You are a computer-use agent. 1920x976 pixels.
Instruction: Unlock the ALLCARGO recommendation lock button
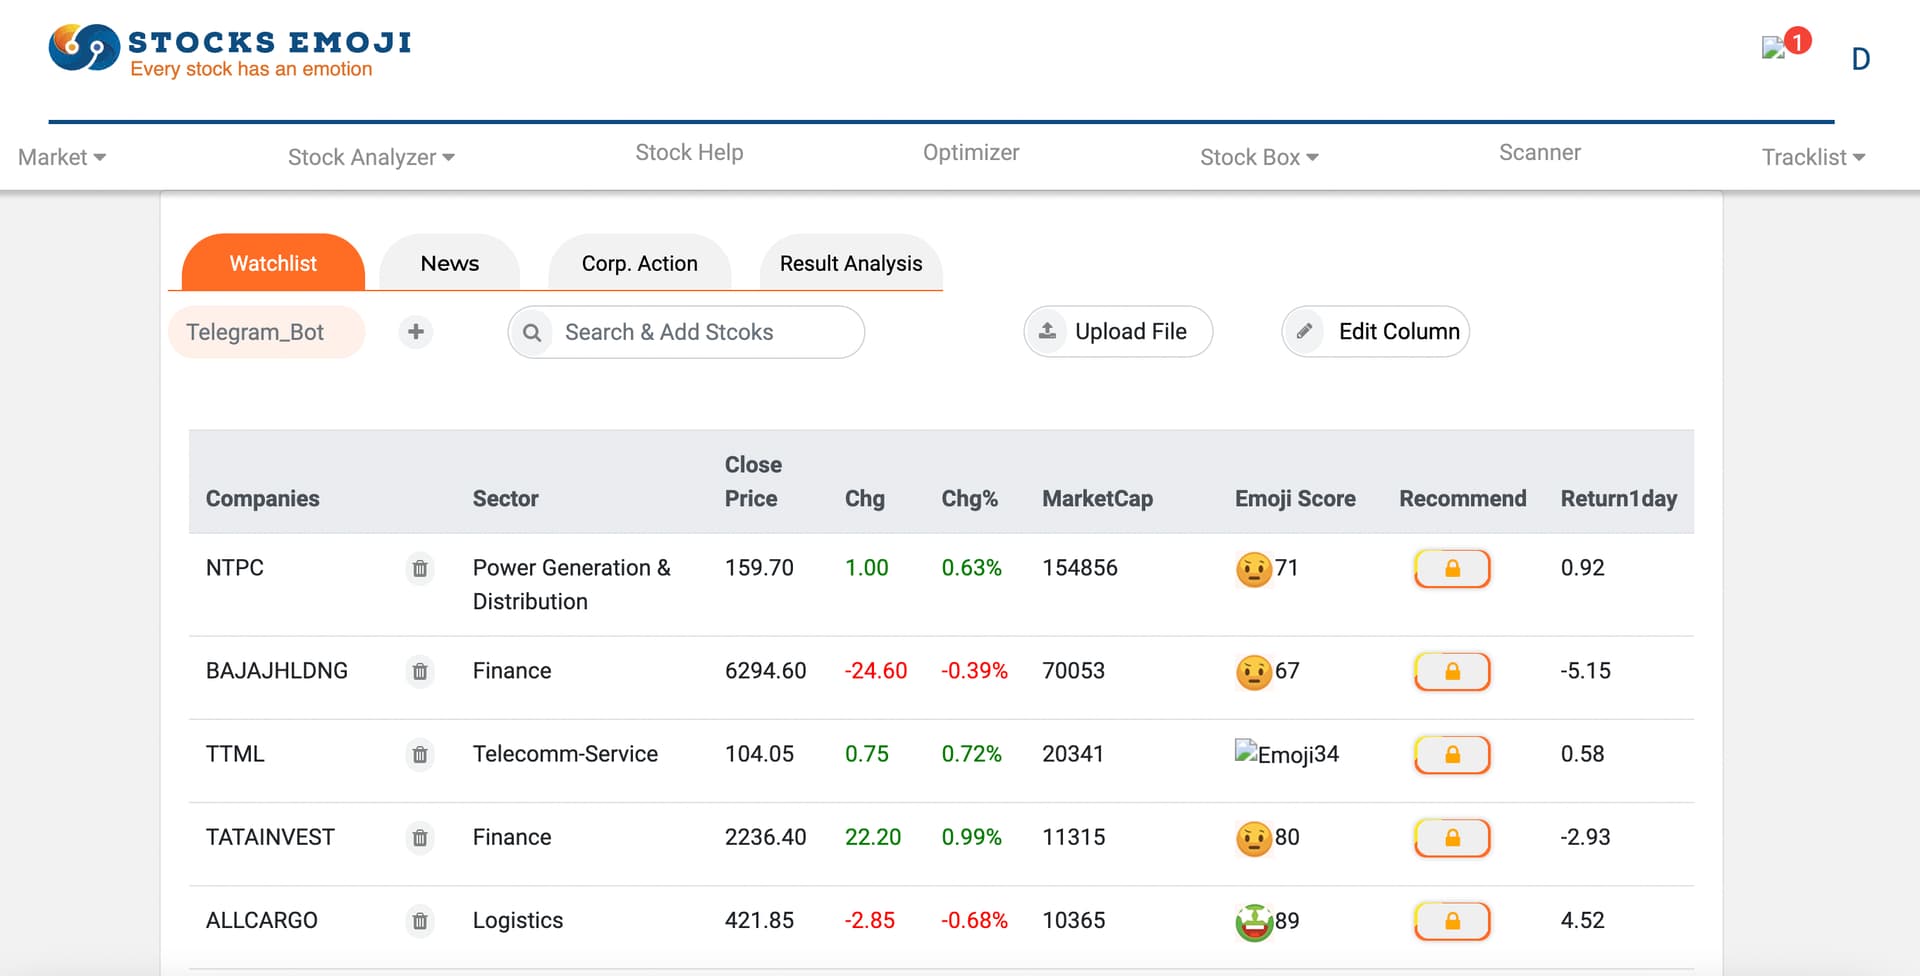pos(1452,920)
